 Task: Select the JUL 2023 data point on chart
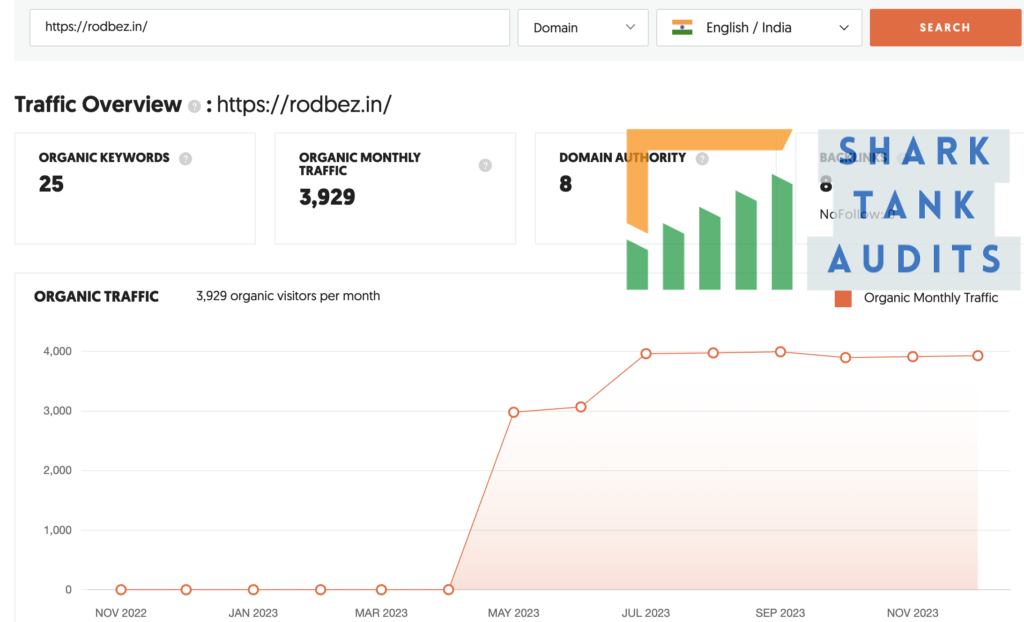pos(646,353)
